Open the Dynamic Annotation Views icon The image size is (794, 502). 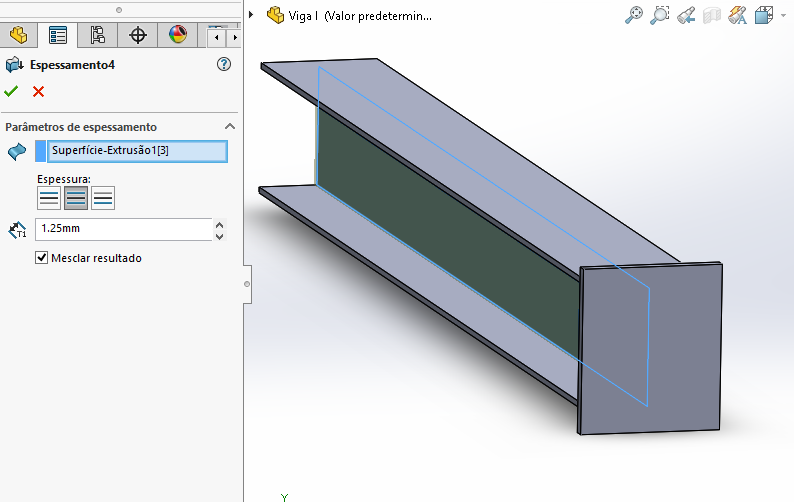pos(738,15)
